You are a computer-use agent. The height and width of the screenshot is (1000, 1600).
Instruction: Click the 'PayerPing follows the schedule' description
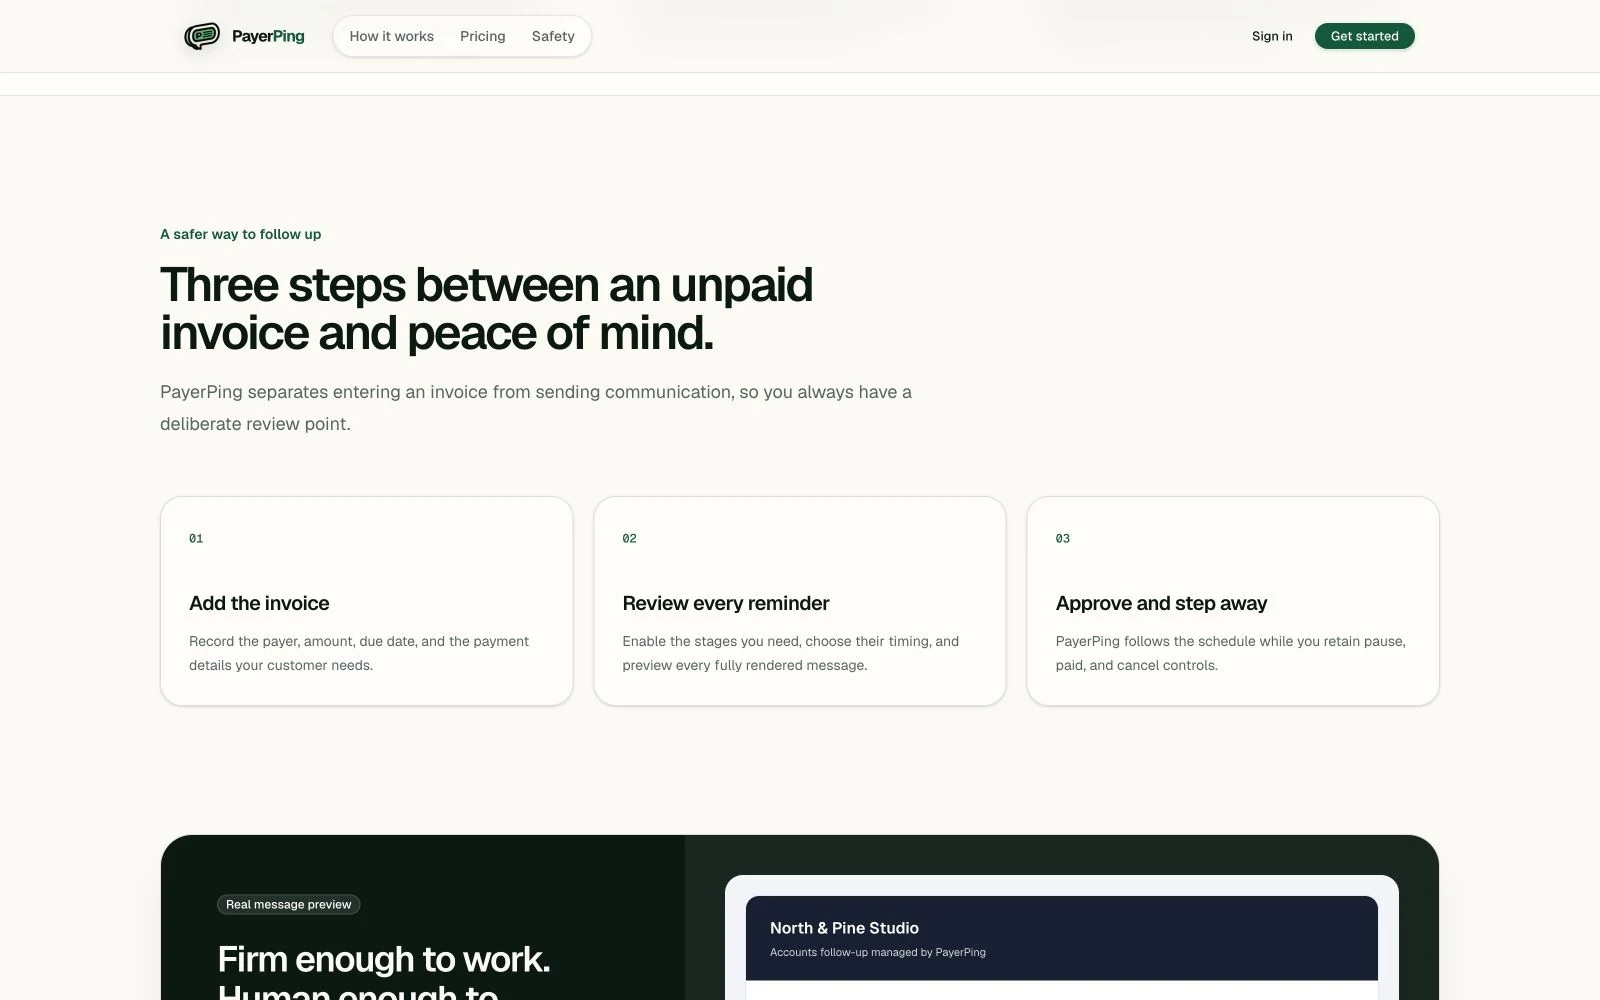click(x=1231, y=653)
